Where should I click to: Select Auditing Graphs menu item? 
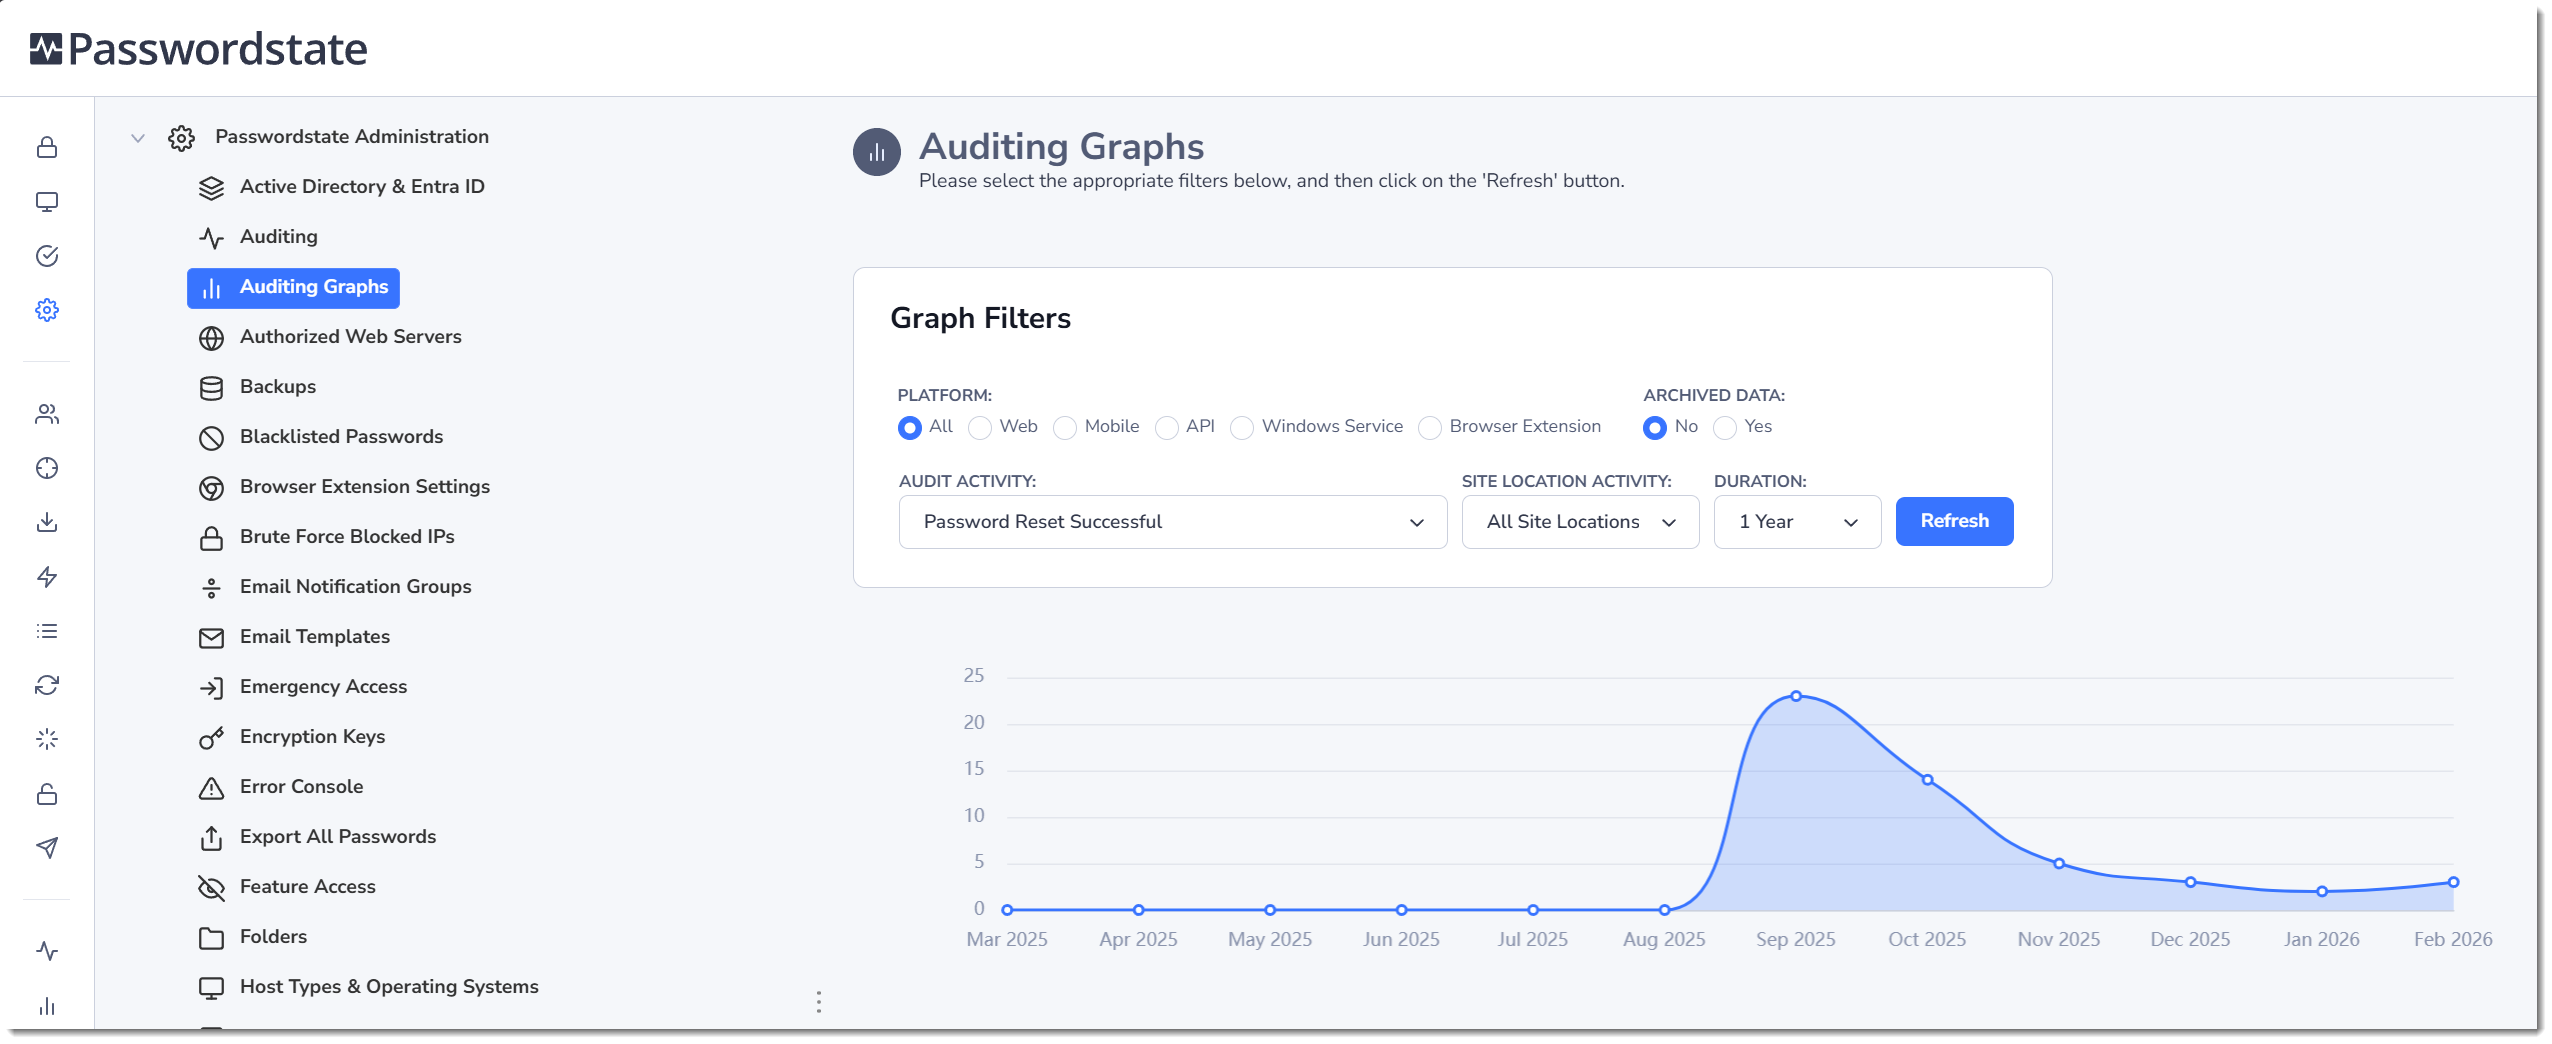[293, 288]
